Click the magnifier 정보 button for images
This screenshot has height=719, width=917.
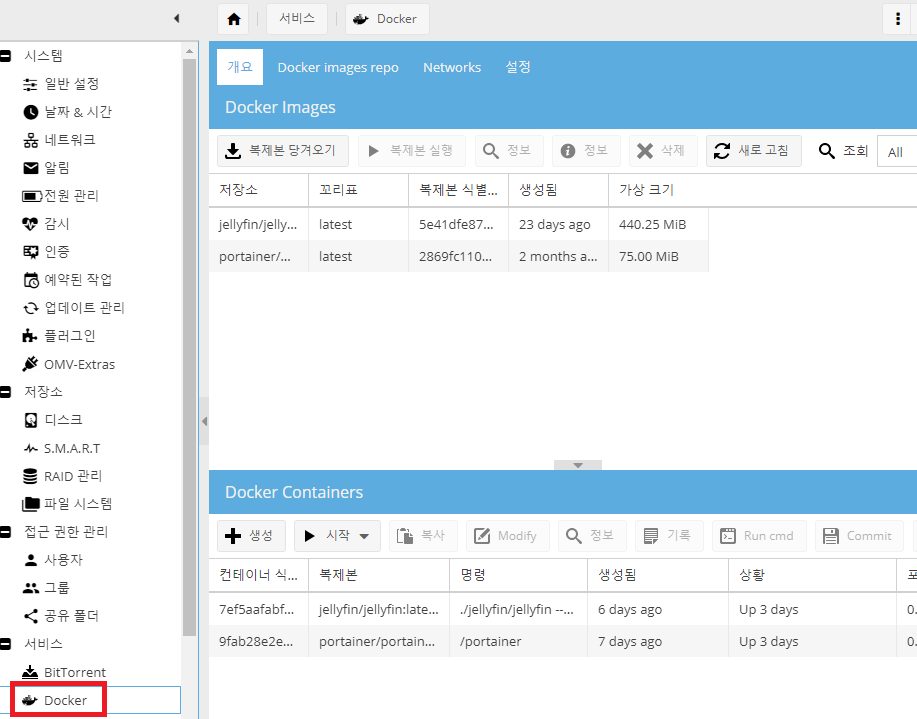pyautogui.click(x=509, y=151)
